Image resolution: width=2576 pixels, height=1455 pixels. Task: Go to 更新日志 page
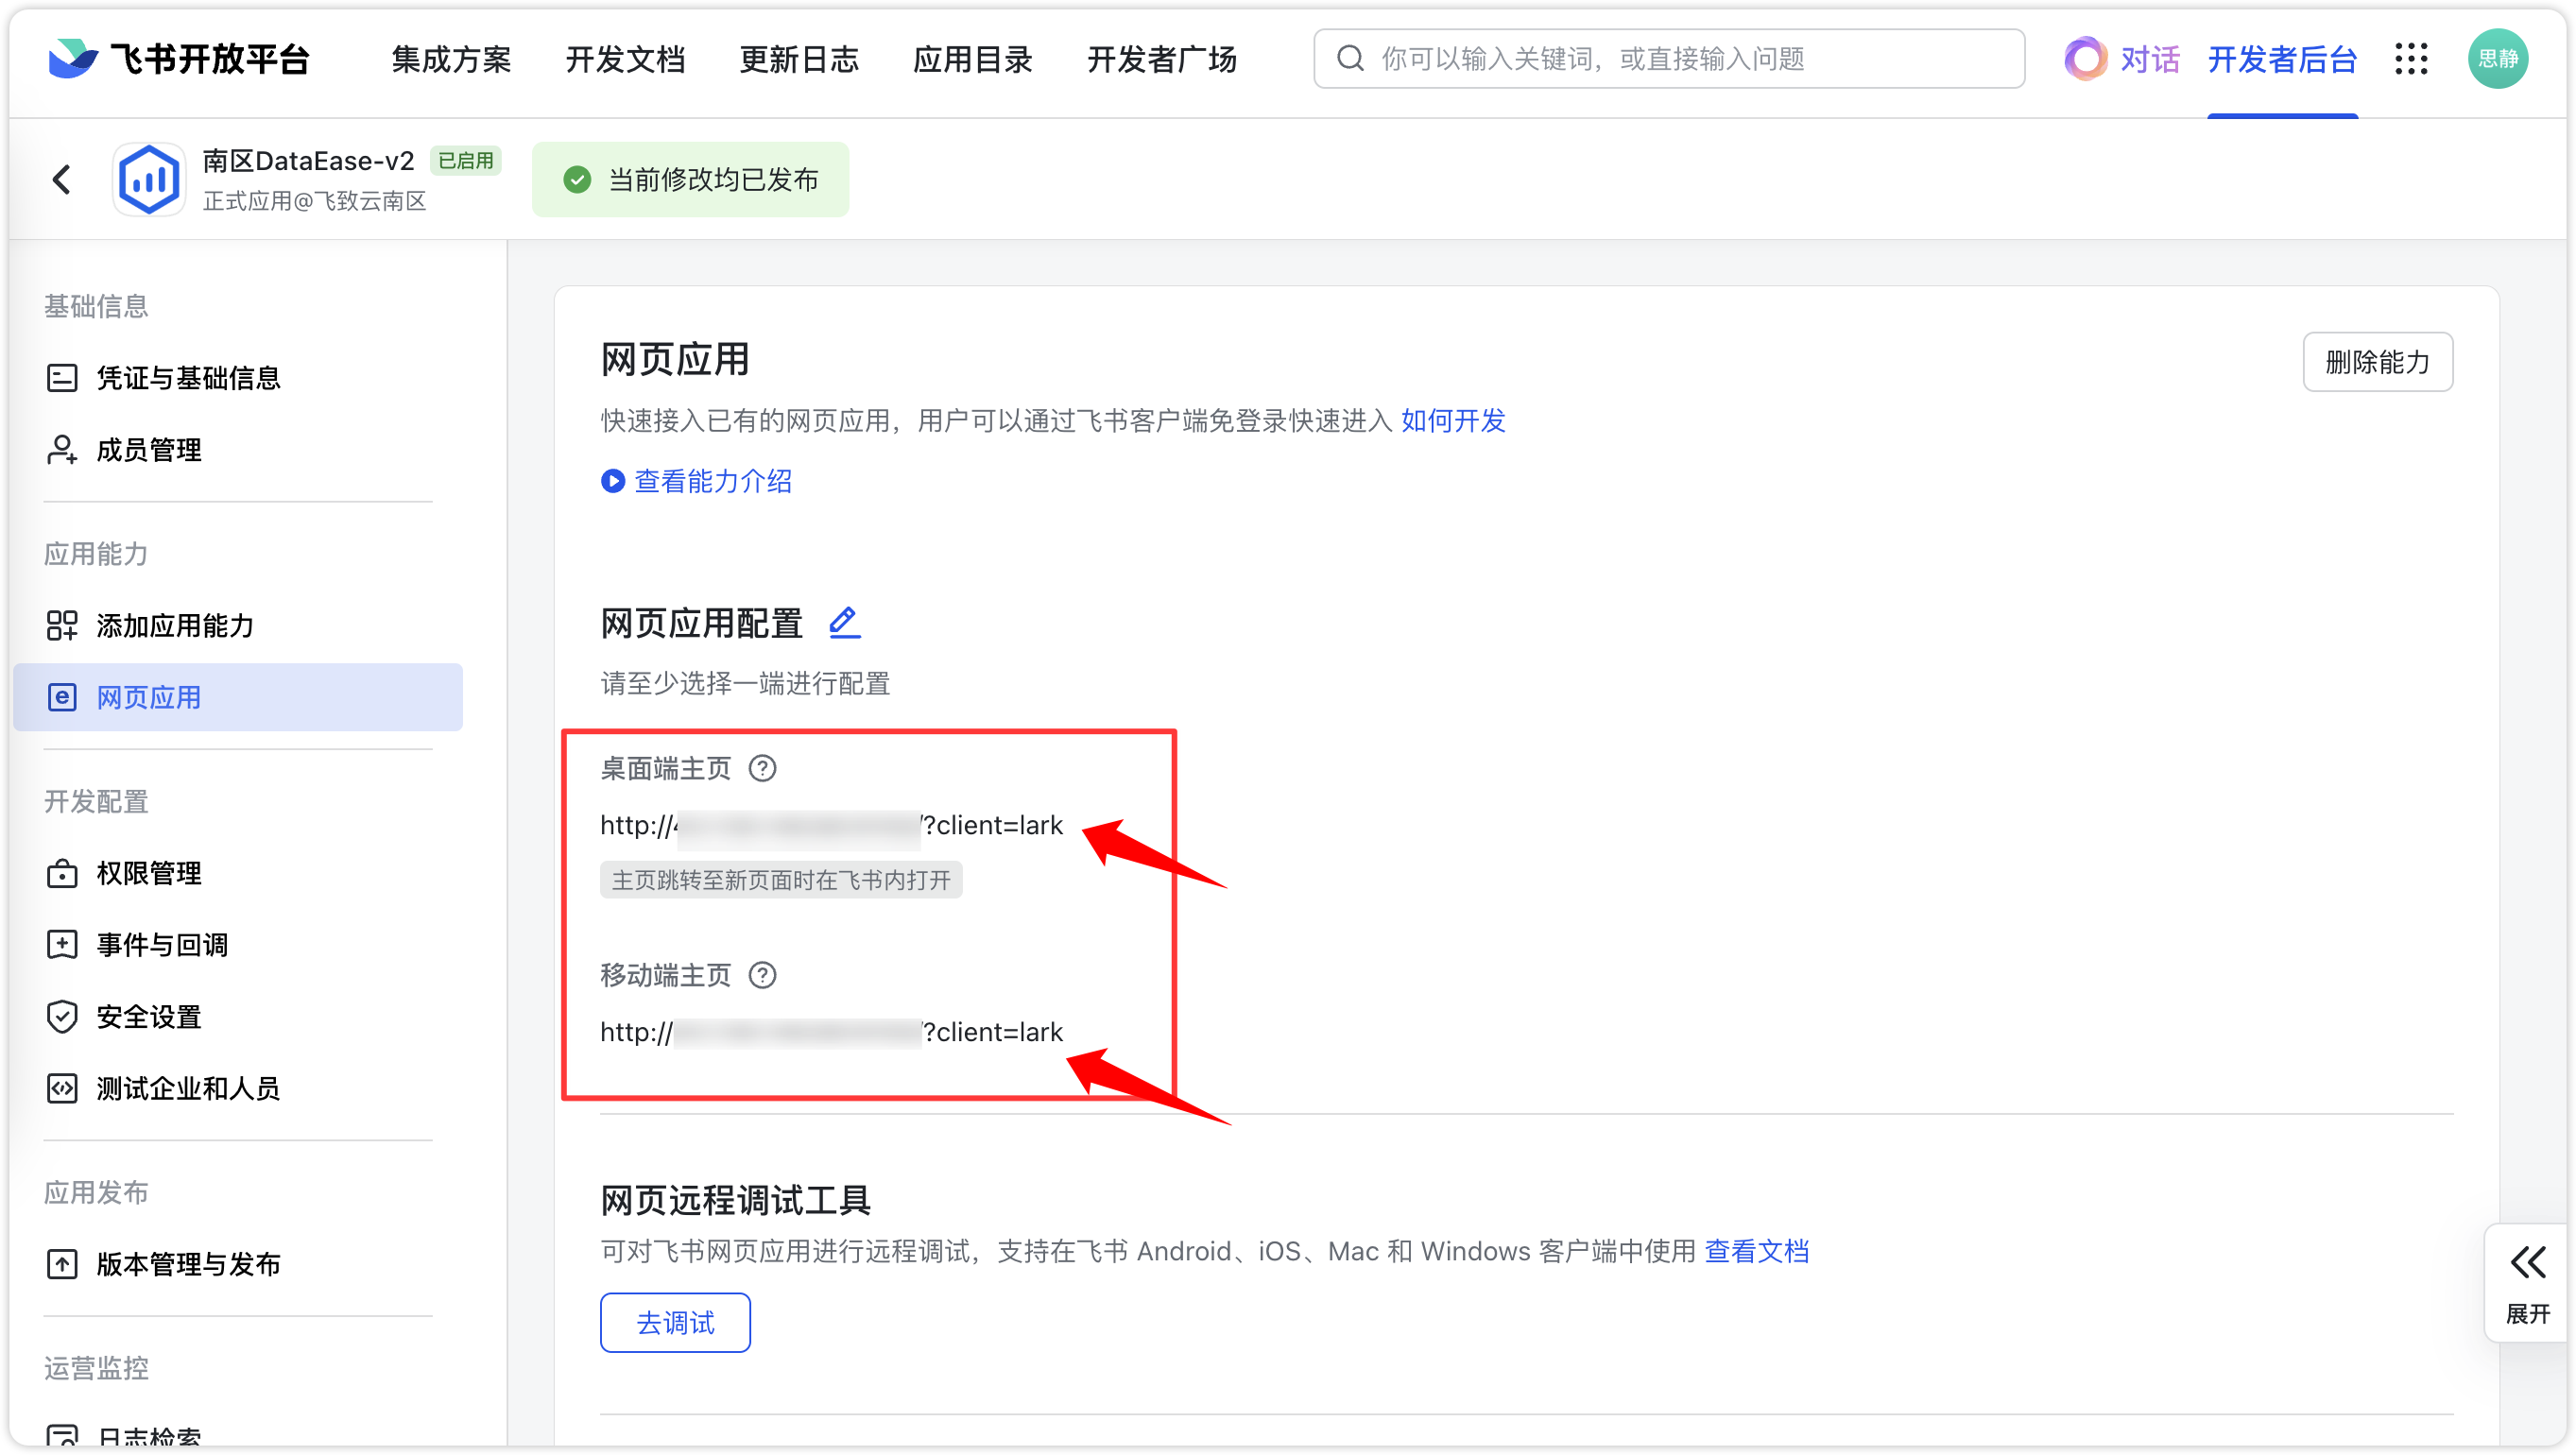(799, 59)
